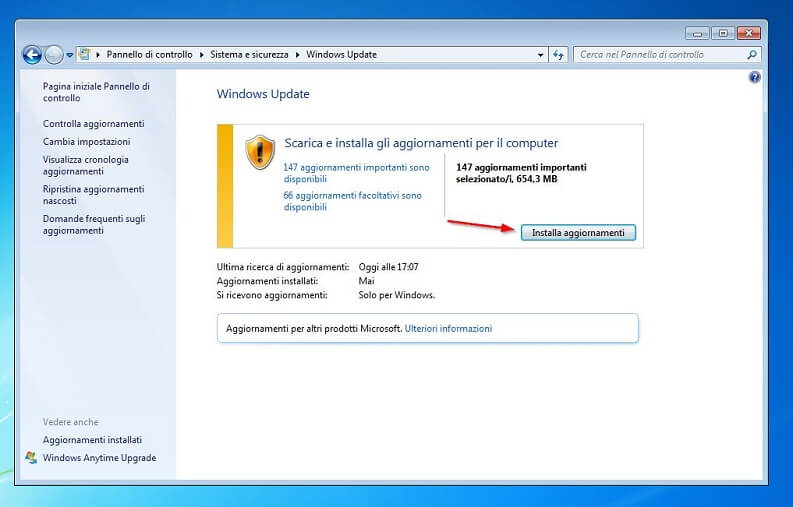
Task: Open Pagina iniziale Pannello di controllo
Action: (x=96, y=92)
